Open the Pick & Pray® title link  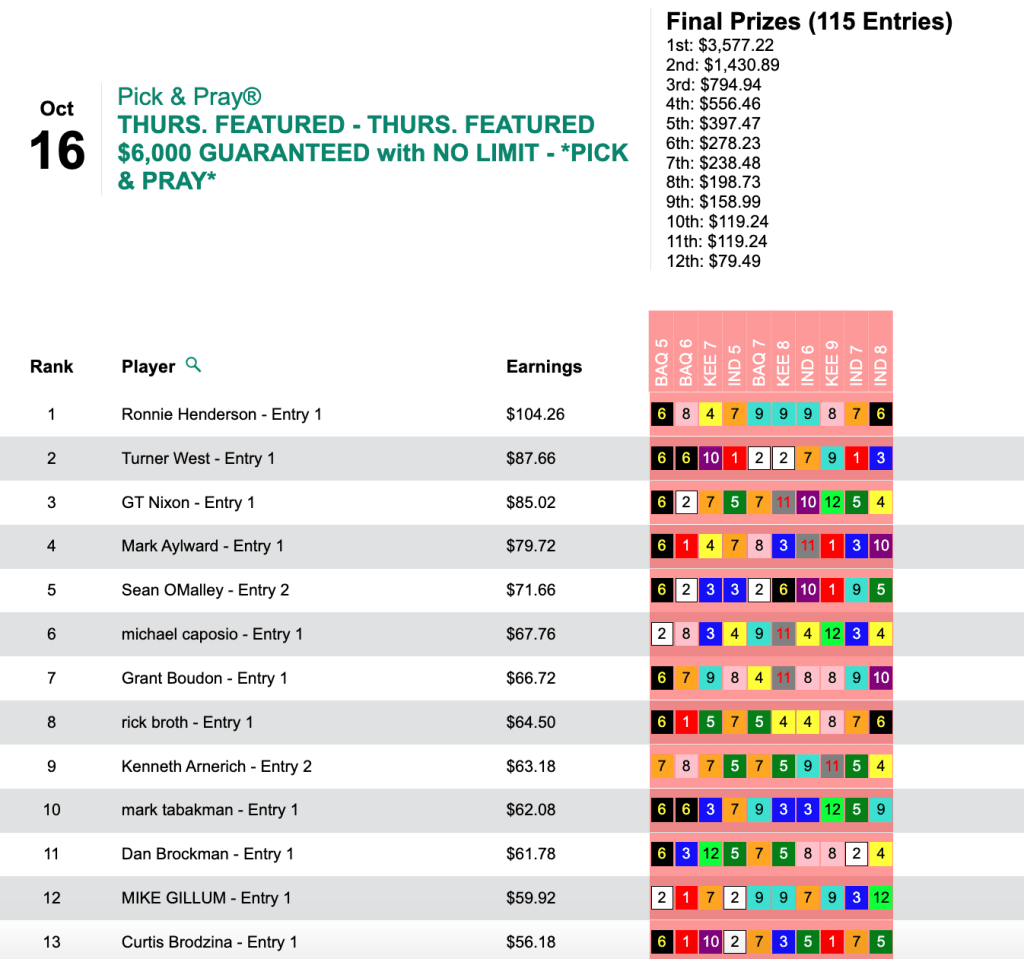point(190,97)
